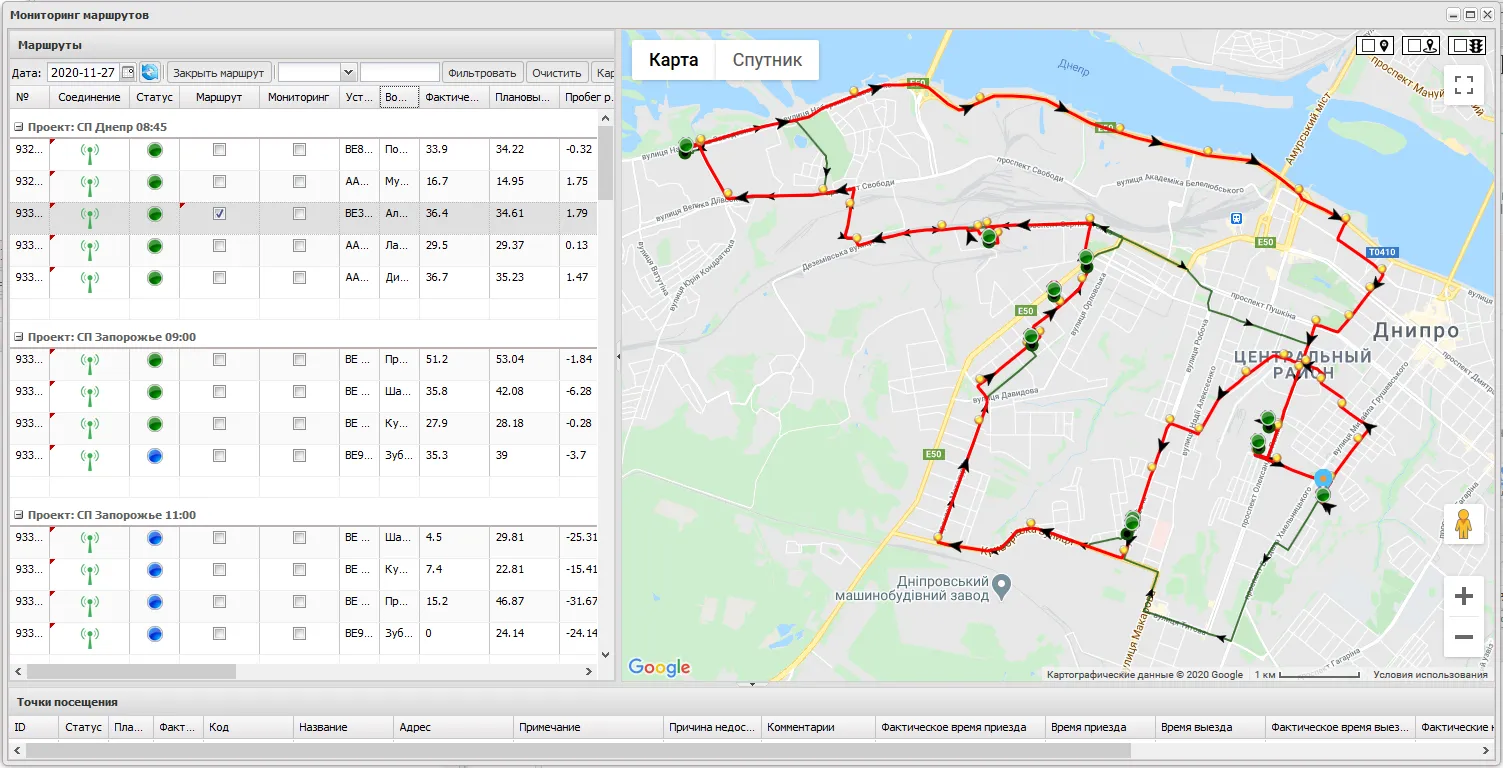Click the Street View pegman icon
1503x768 pixels.
(x=1464, y=524)
